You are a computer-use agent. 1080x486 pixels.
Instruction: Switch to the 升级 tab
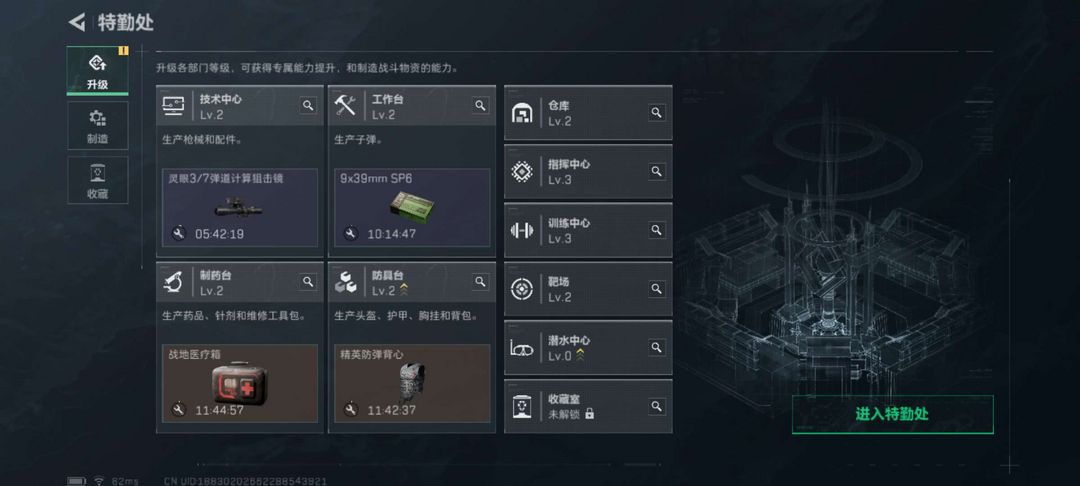98,71
